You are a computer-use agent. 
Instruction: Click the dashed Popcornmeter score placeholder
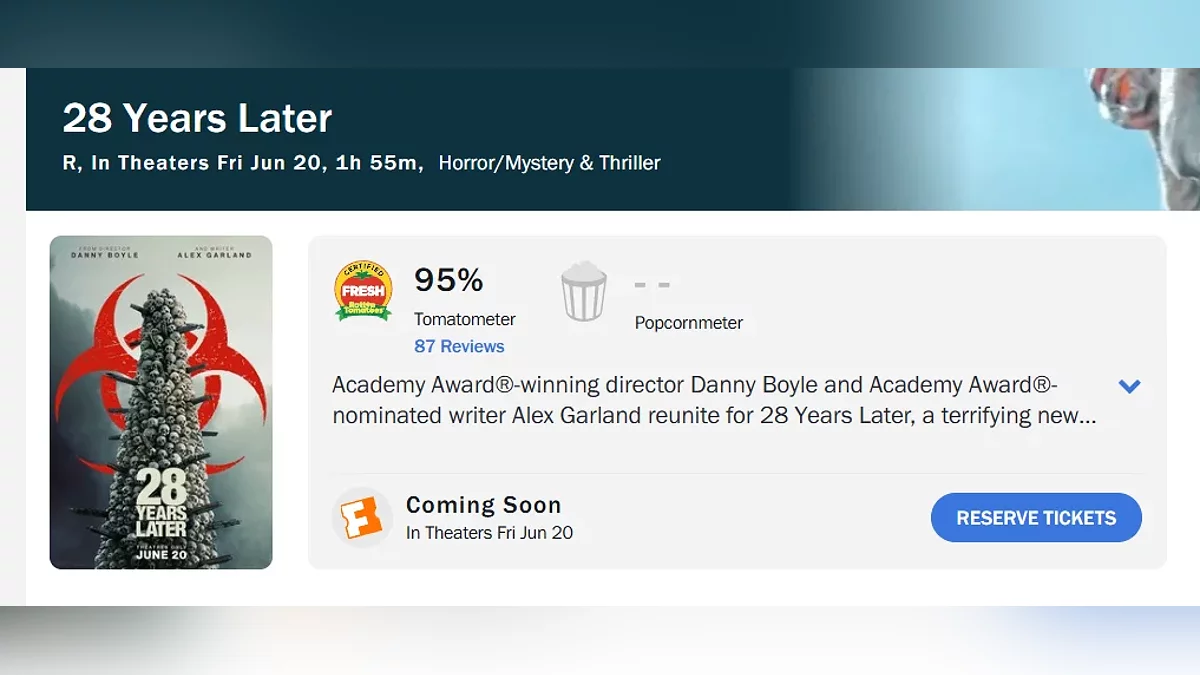tap(652, 285)
